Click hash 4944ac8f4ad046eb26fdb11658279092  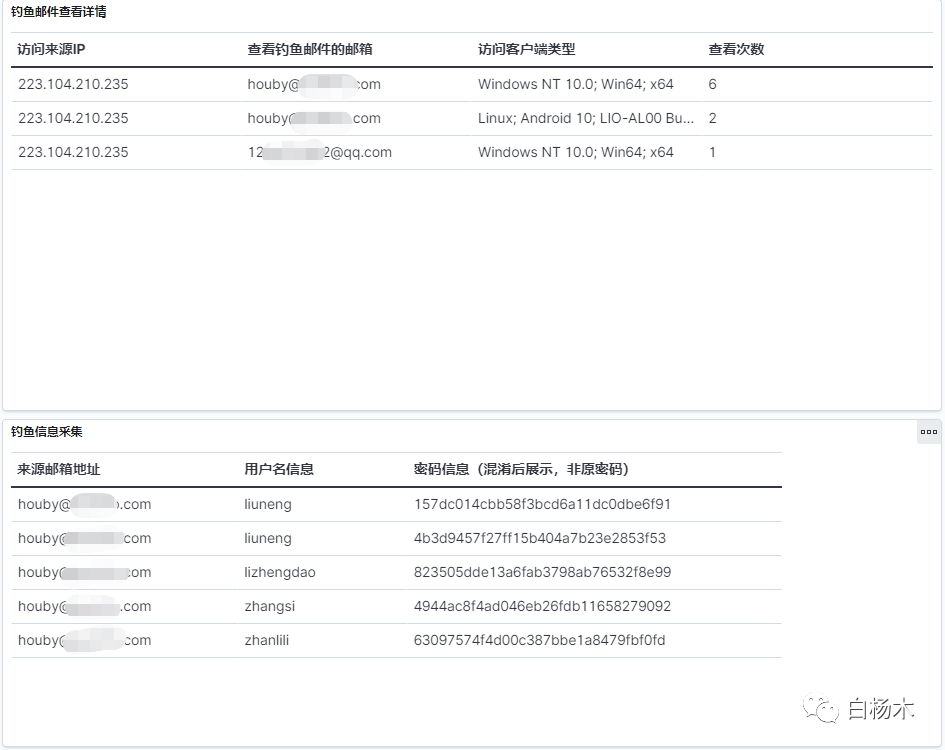(542, 607)
